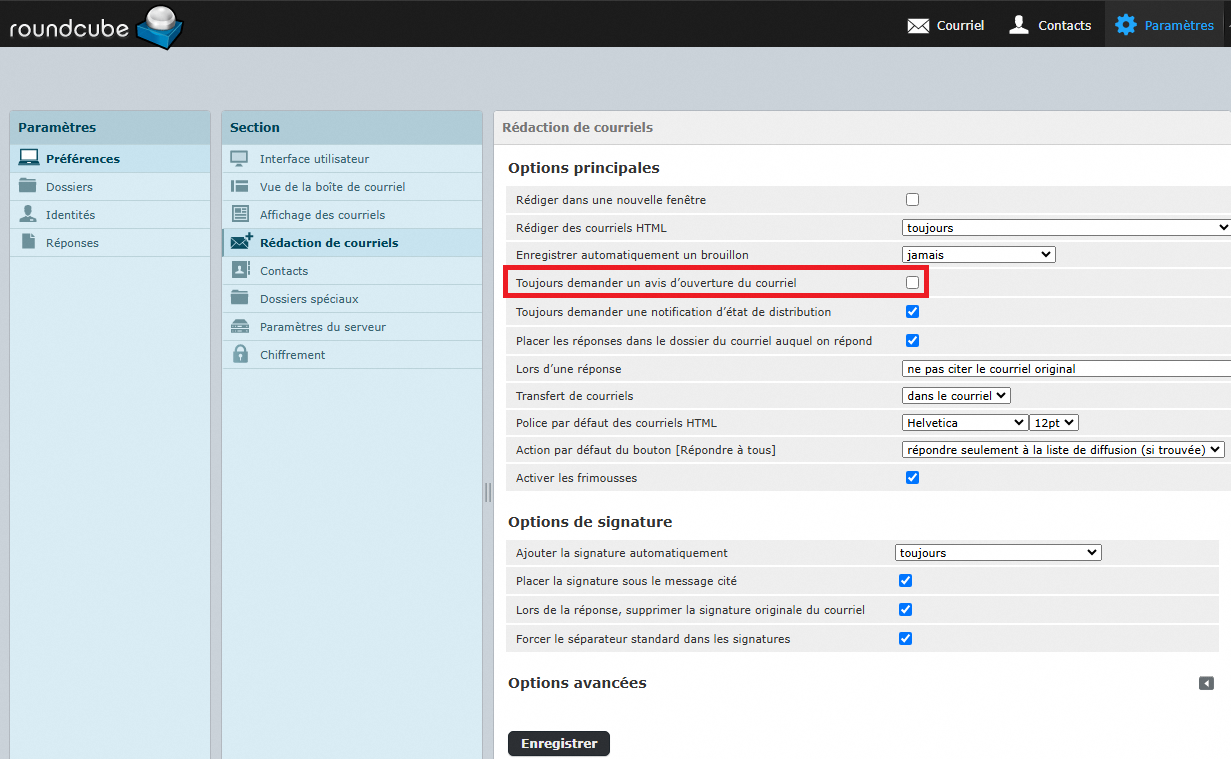This screenshot has width=1231, height=759.
Task: Open Paramètres du serveur section icon
Action: pyautogui.click(x=240, y=326)
